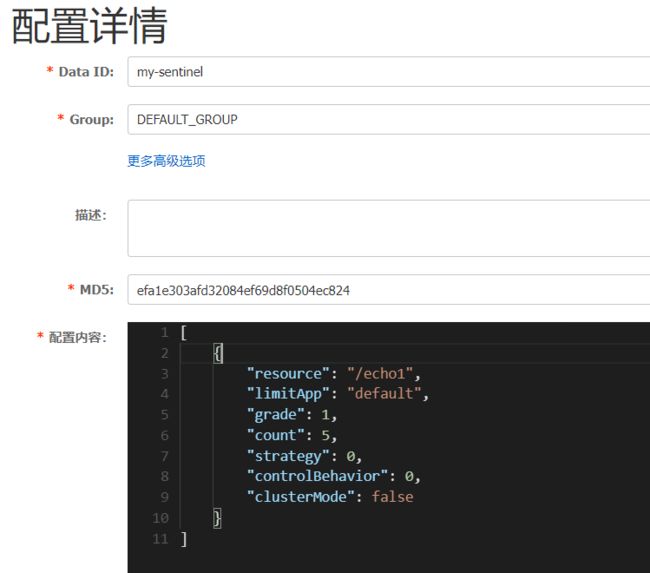Click the Data ID label
The height and width of the screenshot is (573, 650).
point(86,72)
